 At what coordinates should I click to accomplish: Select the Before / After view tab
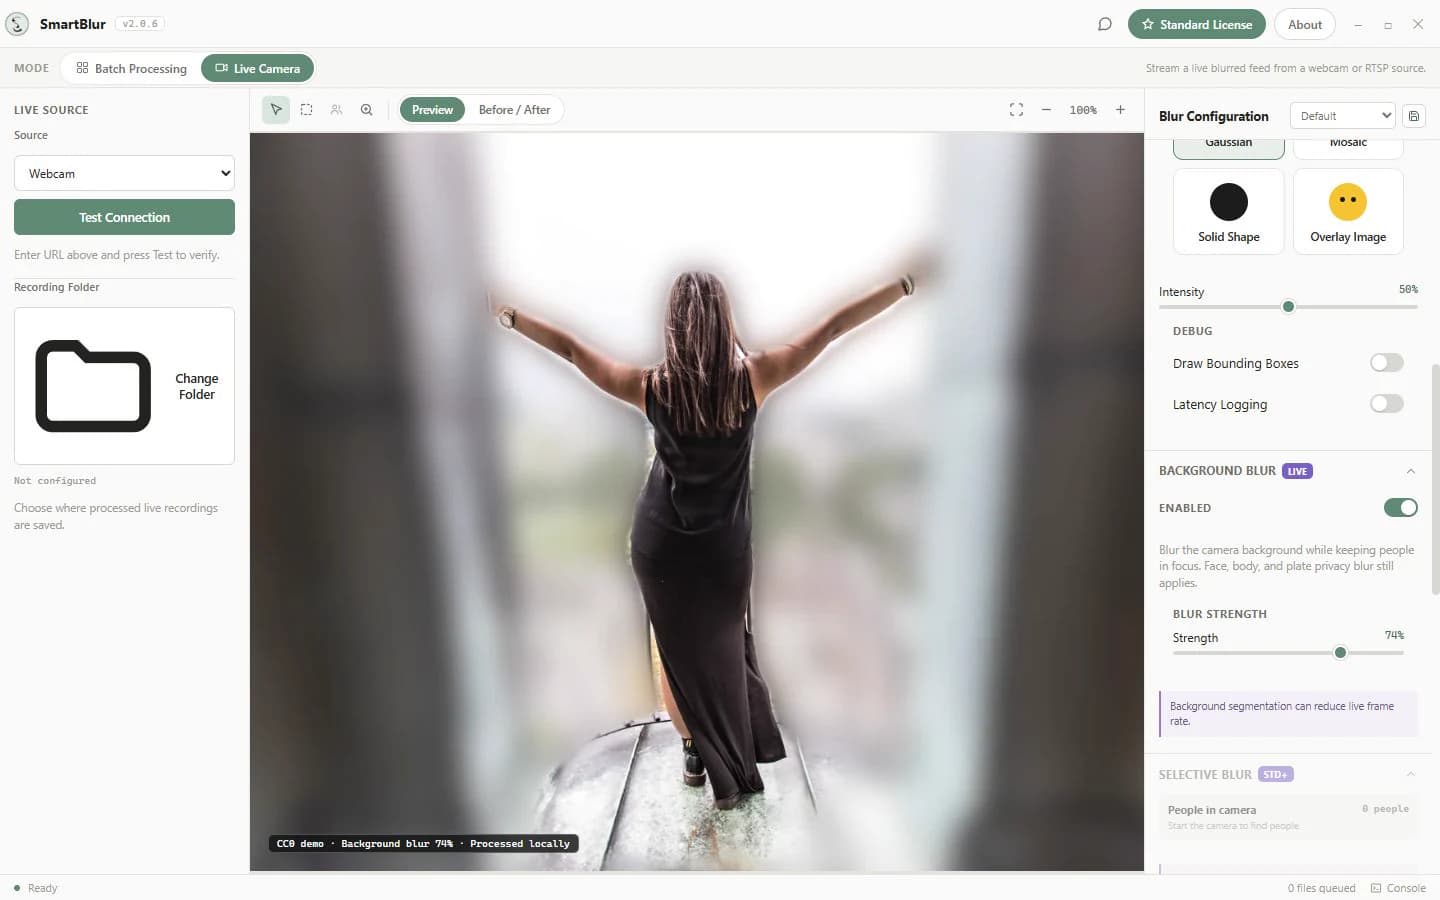pos(514,110)
